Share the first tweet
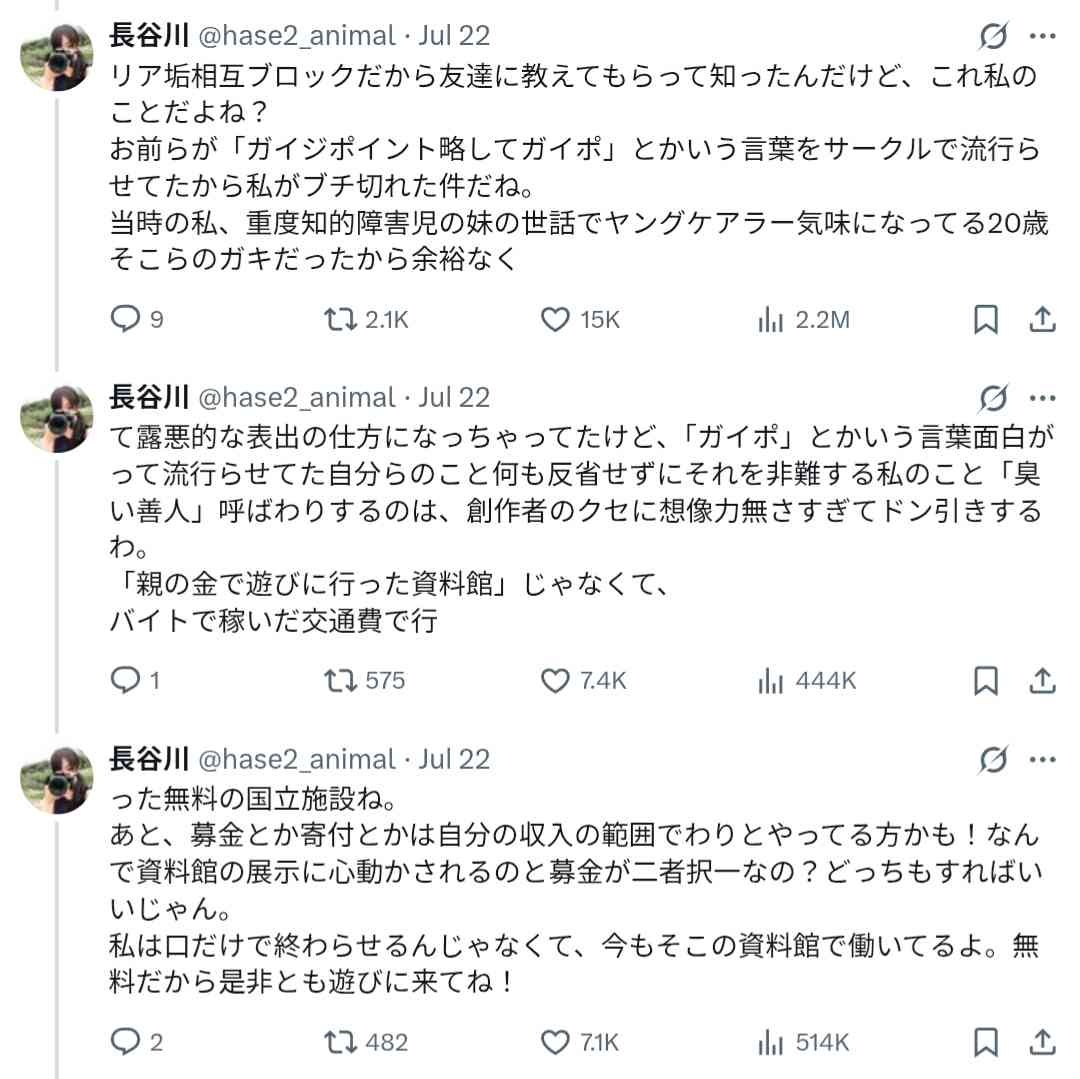This screenshot has height=1079, width=1080. [x=1042, y=319]
